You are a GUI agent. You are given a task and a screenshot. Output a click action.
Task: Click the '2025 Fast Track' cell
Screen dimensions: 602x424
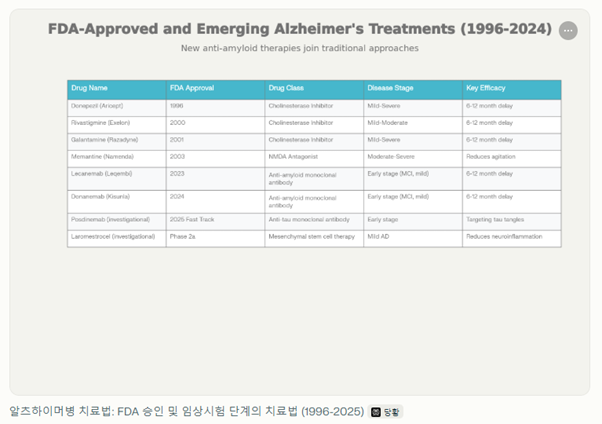[x=215, y=222]
